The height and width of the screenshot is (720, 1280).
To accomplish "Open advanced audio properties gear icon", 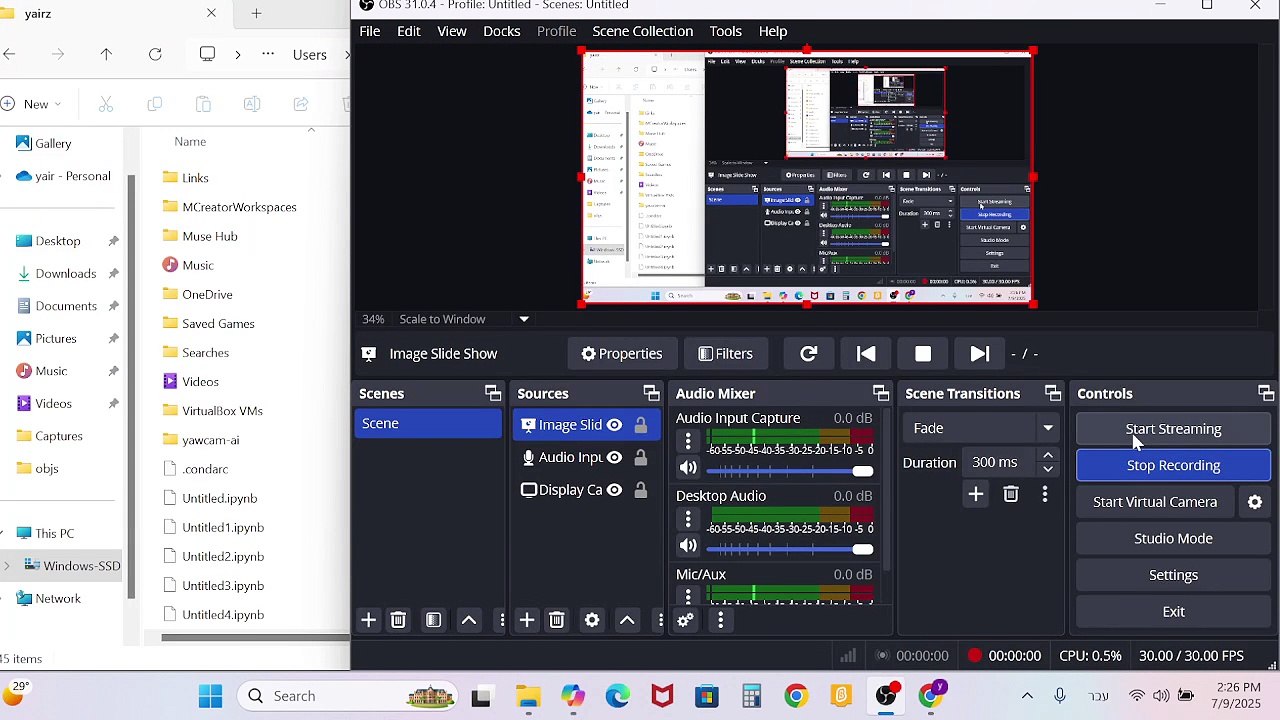I will click(x=685, y=621).
